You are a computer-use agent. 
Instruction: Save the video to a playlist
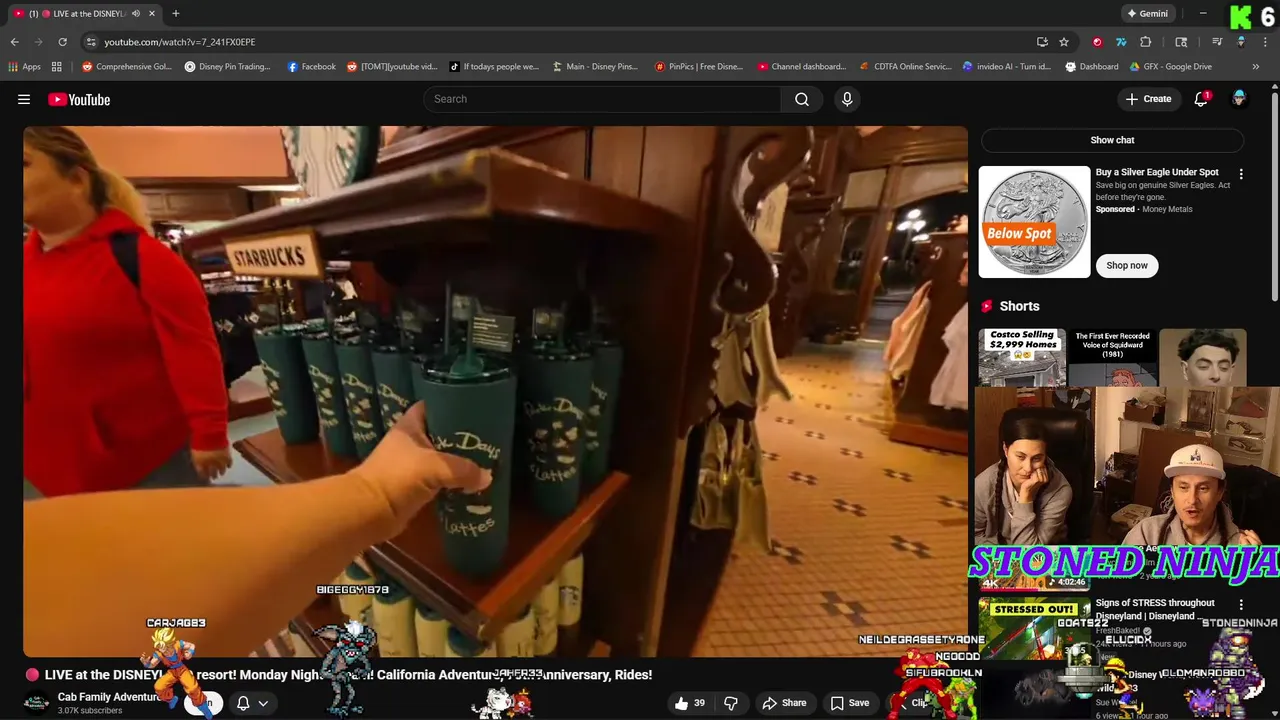click(x=849, y=703)
